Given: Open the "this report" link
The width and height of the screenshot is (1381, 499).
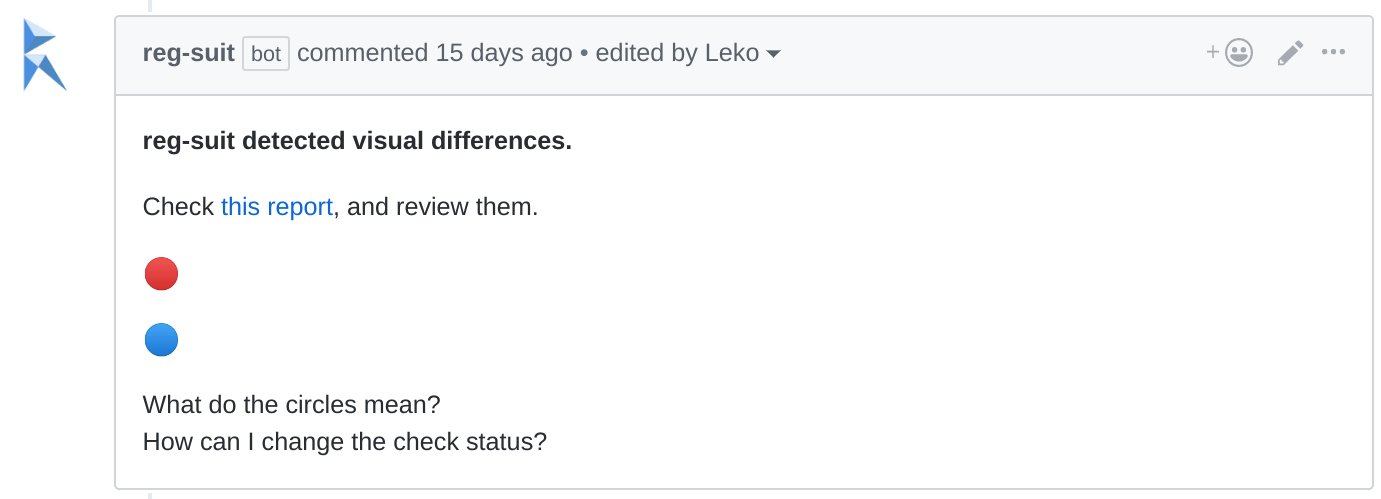Looking at the screenshot, I should pos(276,207).
